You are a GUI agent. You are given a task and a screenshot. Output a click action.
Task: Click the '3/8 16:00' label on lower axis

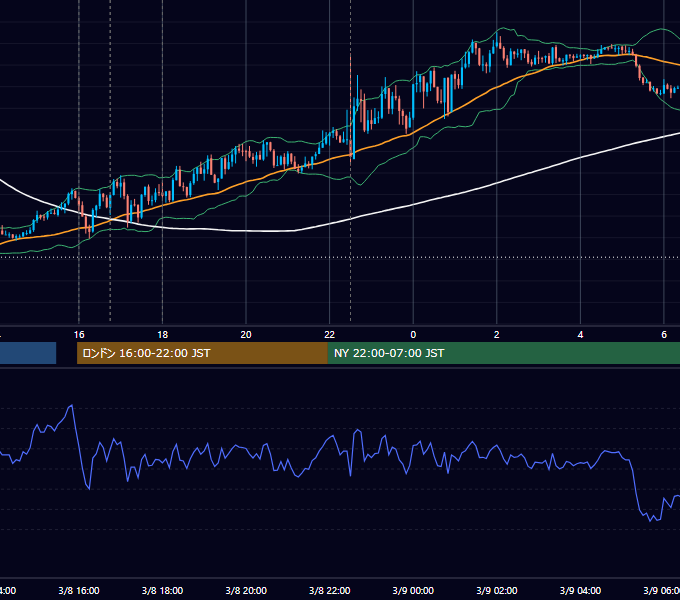pos(79,590)
